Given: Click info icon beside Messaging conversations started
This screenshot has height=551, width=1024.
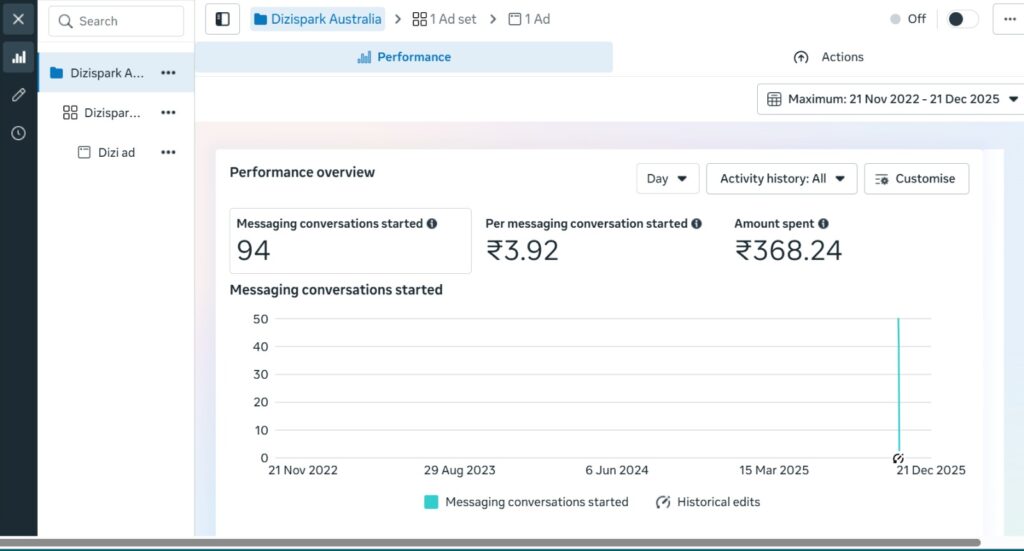Looking at the screenshot, I should (x=432, y=224).
